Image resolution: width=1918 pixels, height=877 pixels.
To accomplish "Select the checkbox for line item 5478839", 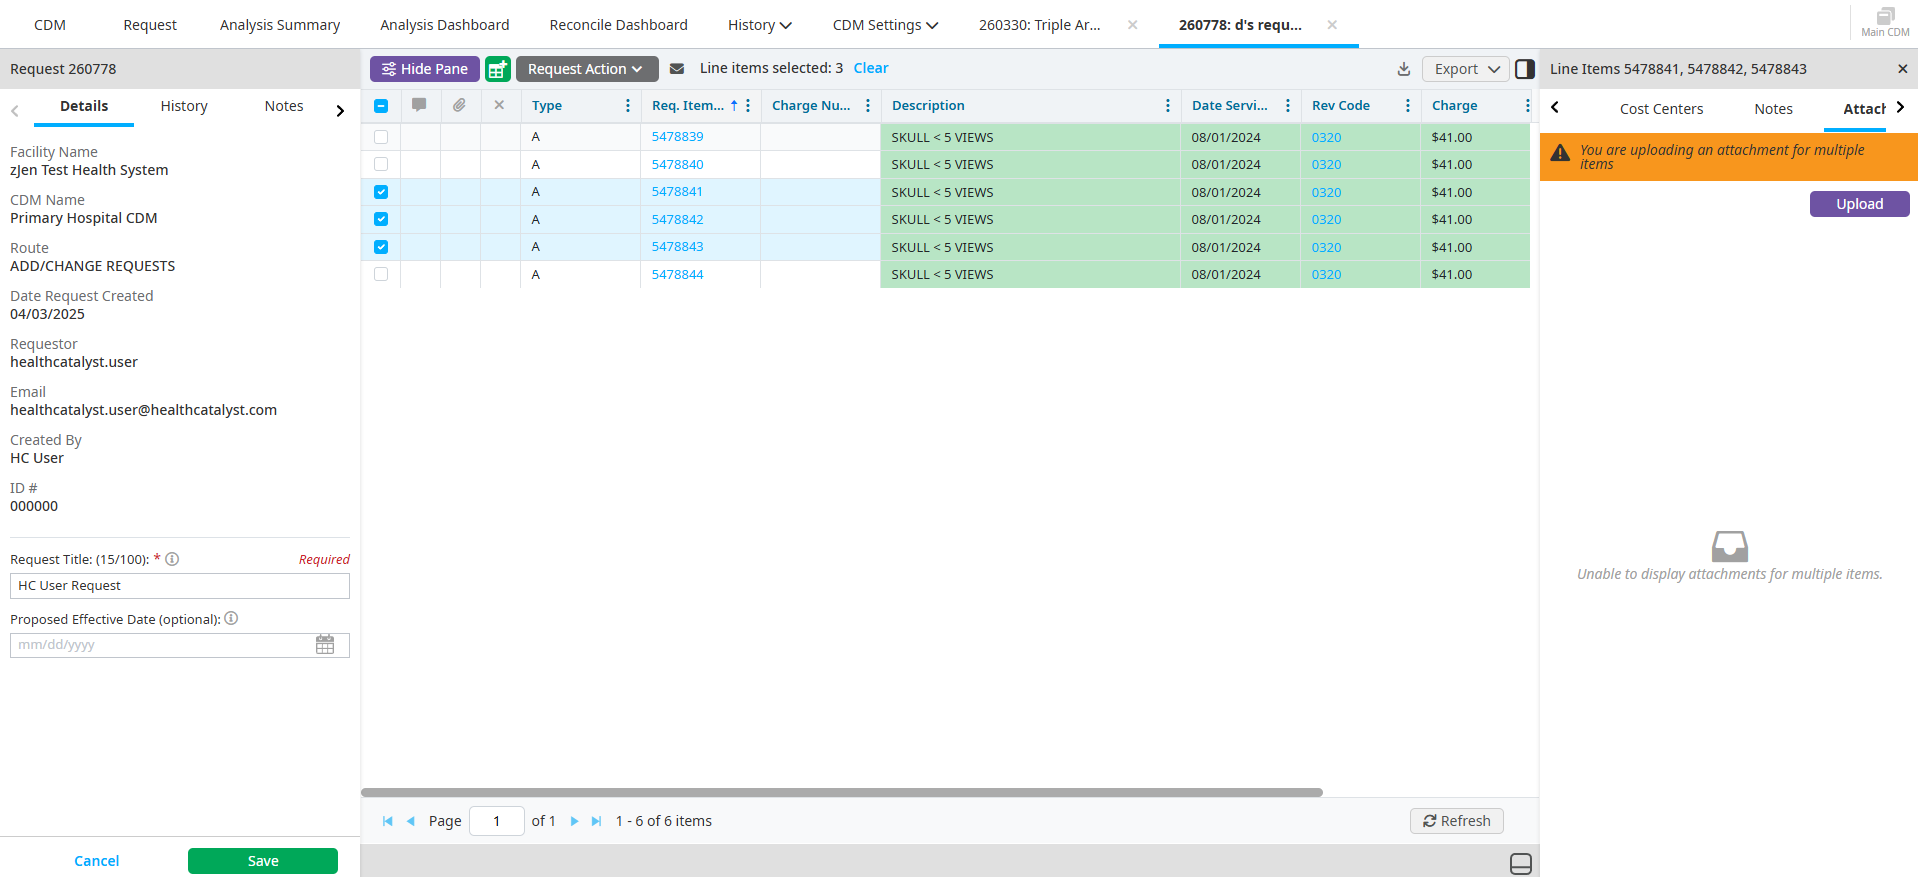I will point(381,137).
